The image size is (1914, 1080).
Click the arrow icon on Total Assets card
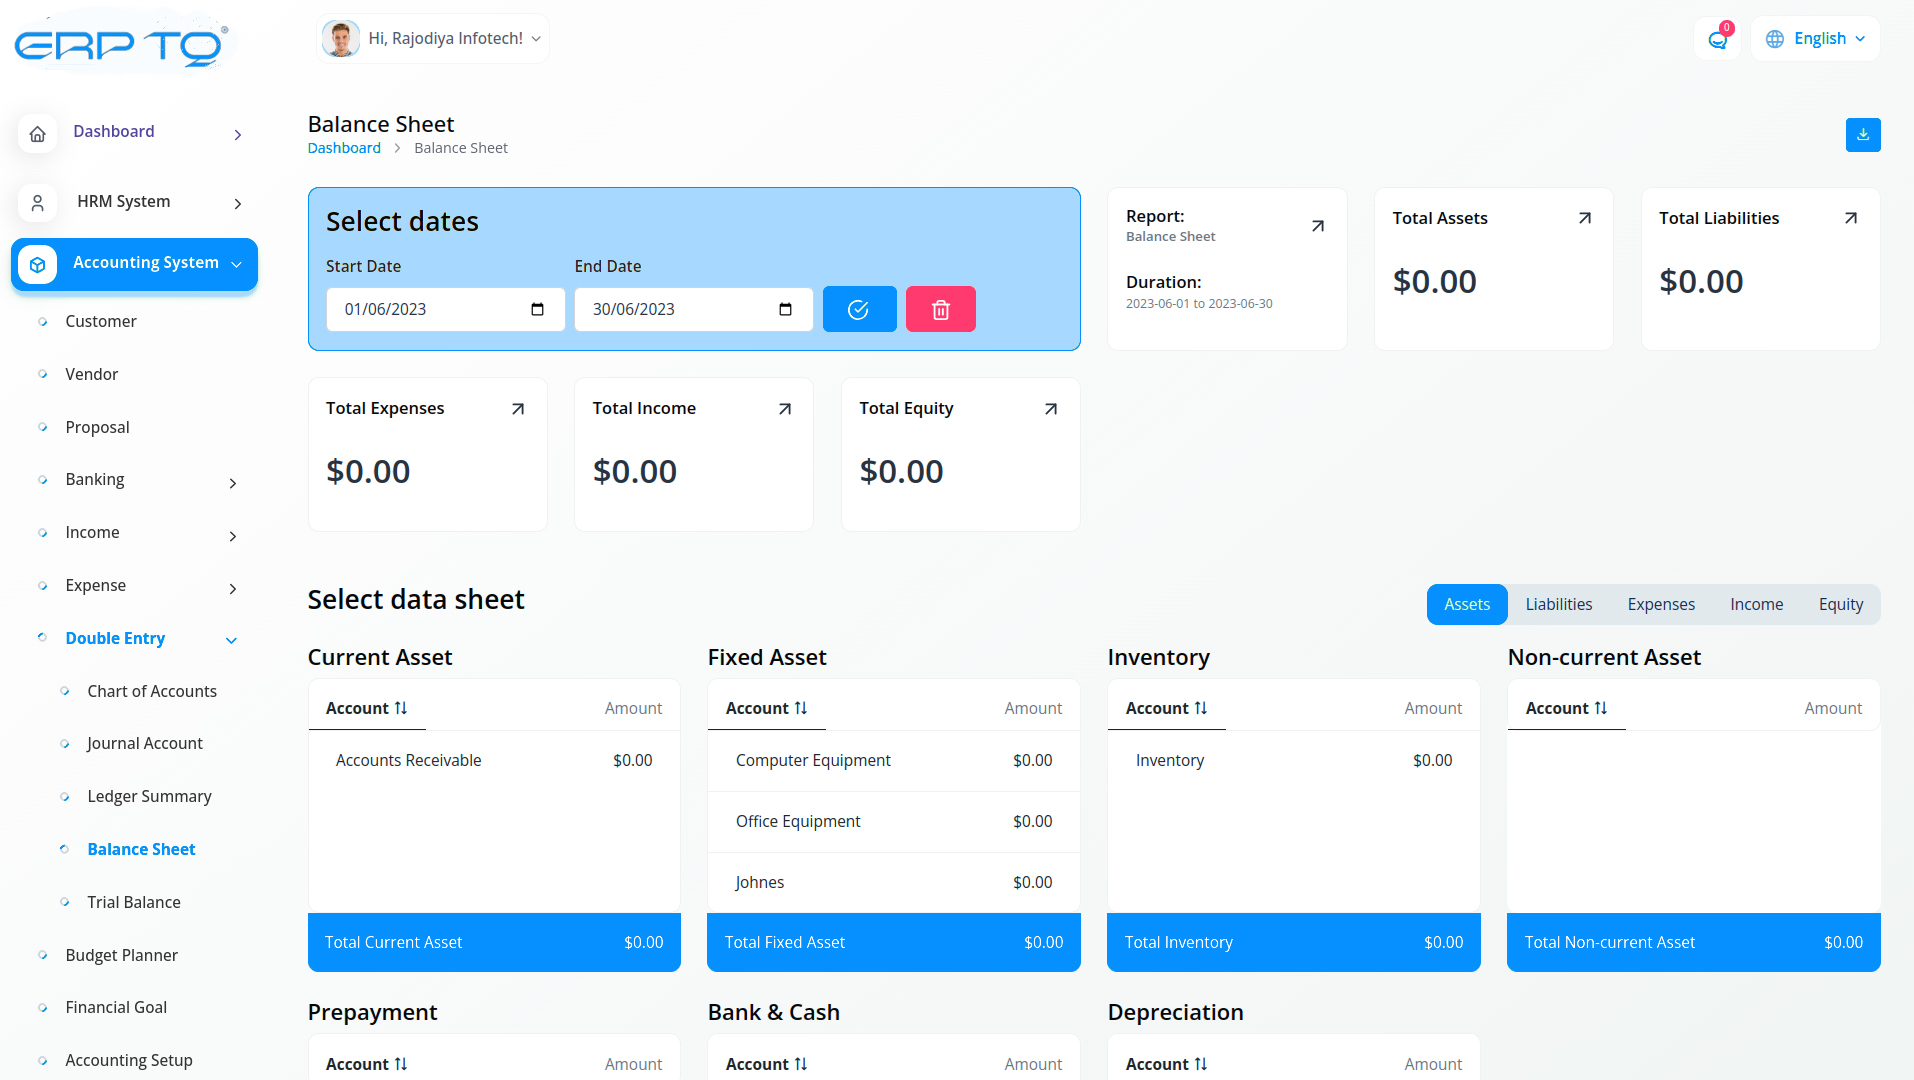pos(1584,218)
